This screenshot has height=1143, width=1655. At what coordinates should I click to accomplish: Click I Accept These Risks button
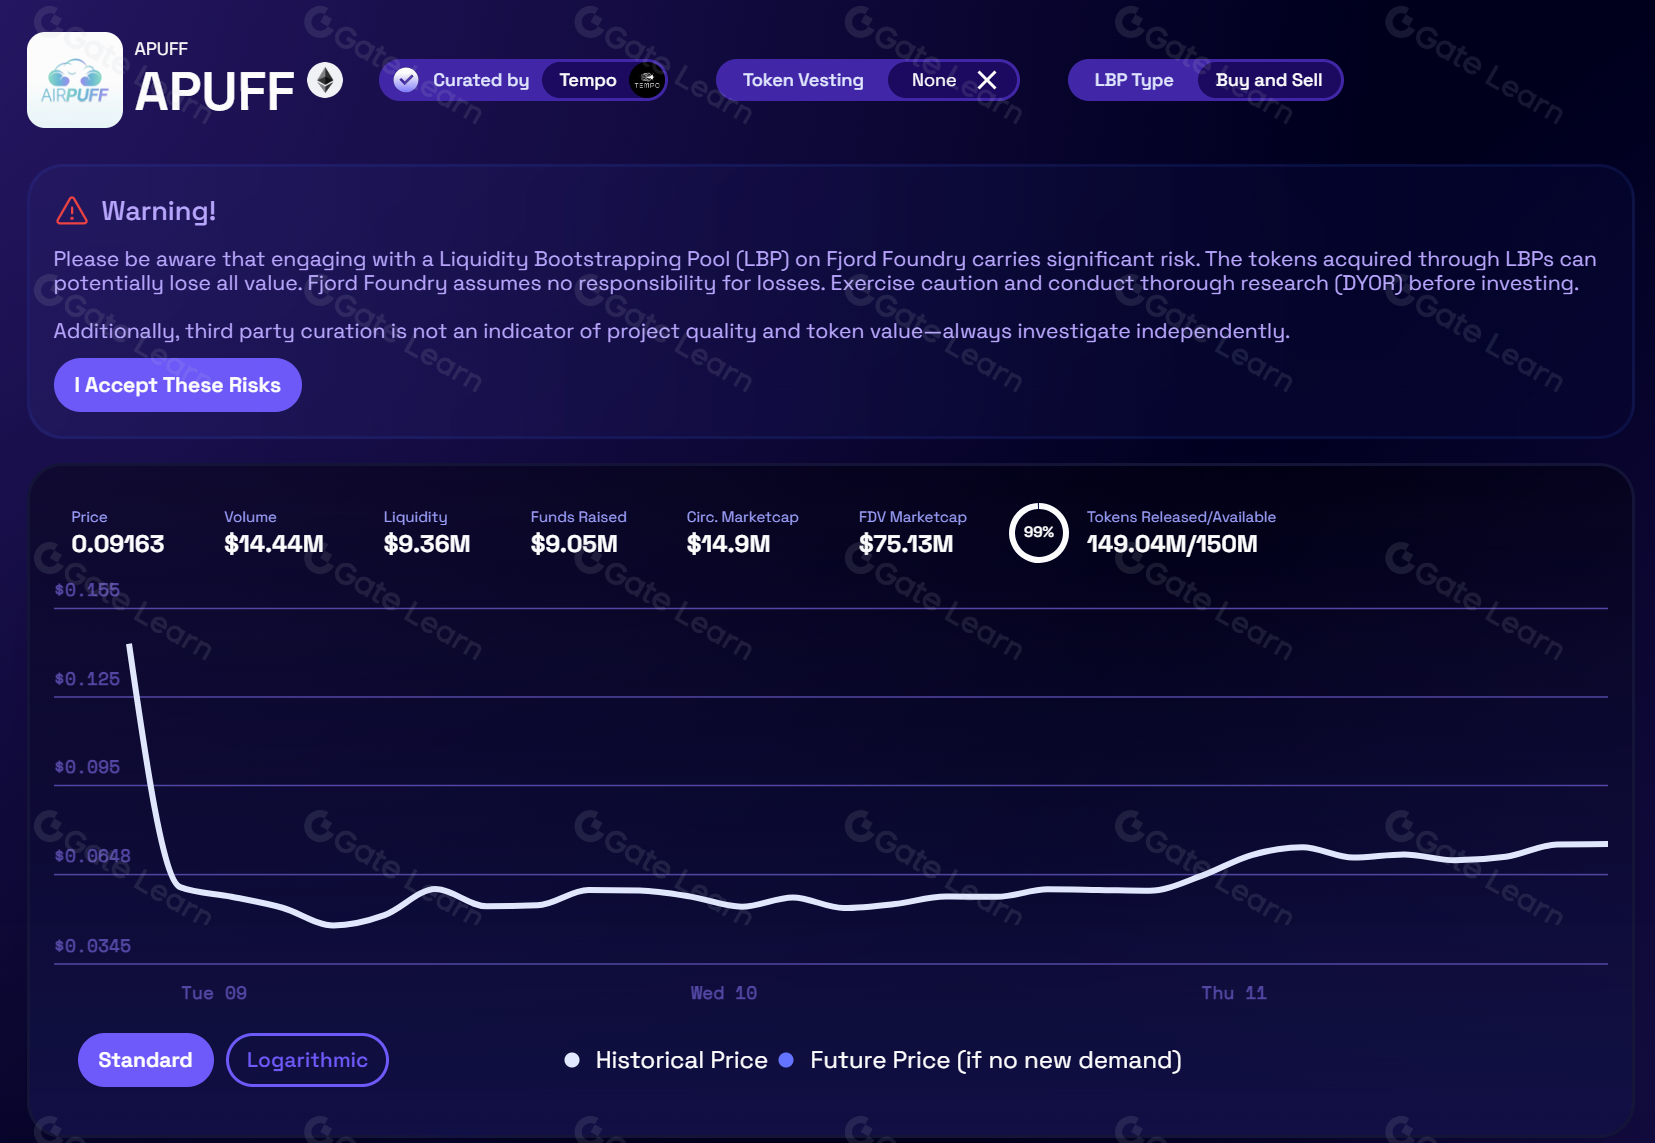coord(178,385)
